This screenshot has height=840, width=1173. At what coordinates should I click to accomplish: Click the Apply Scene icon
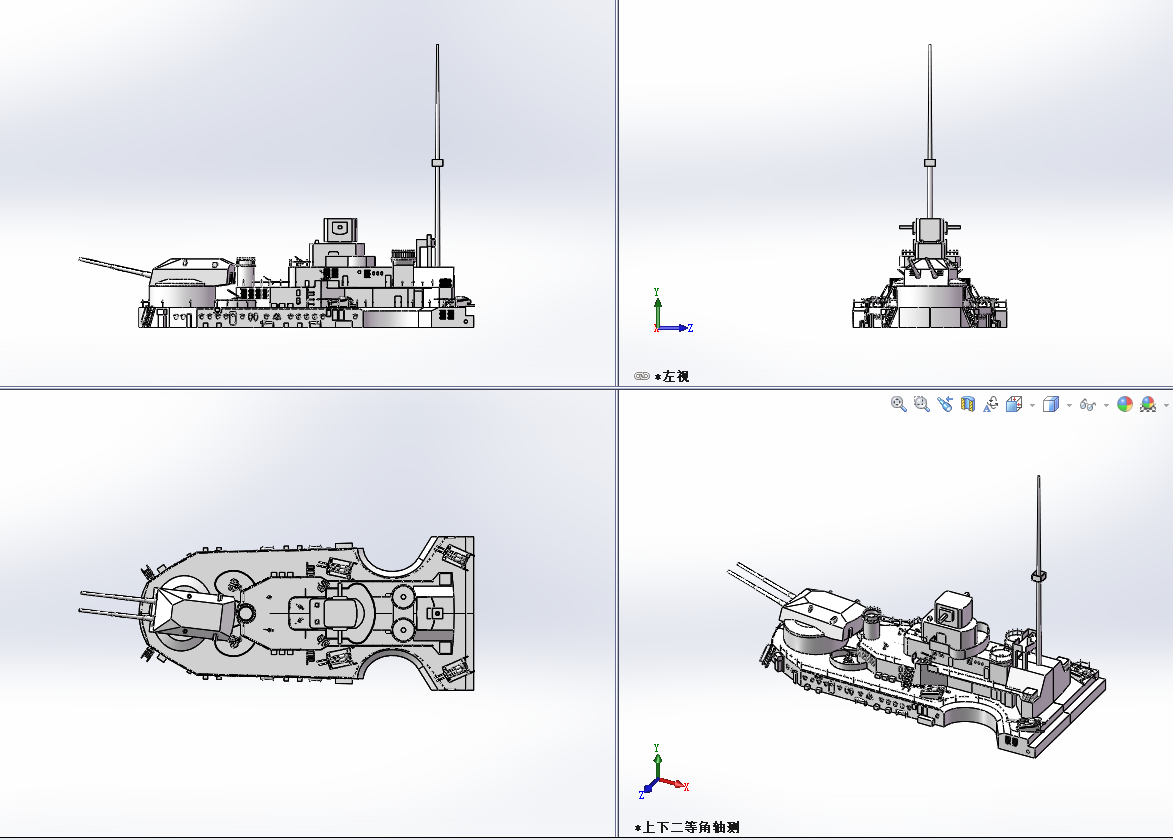pos(1148,405)
